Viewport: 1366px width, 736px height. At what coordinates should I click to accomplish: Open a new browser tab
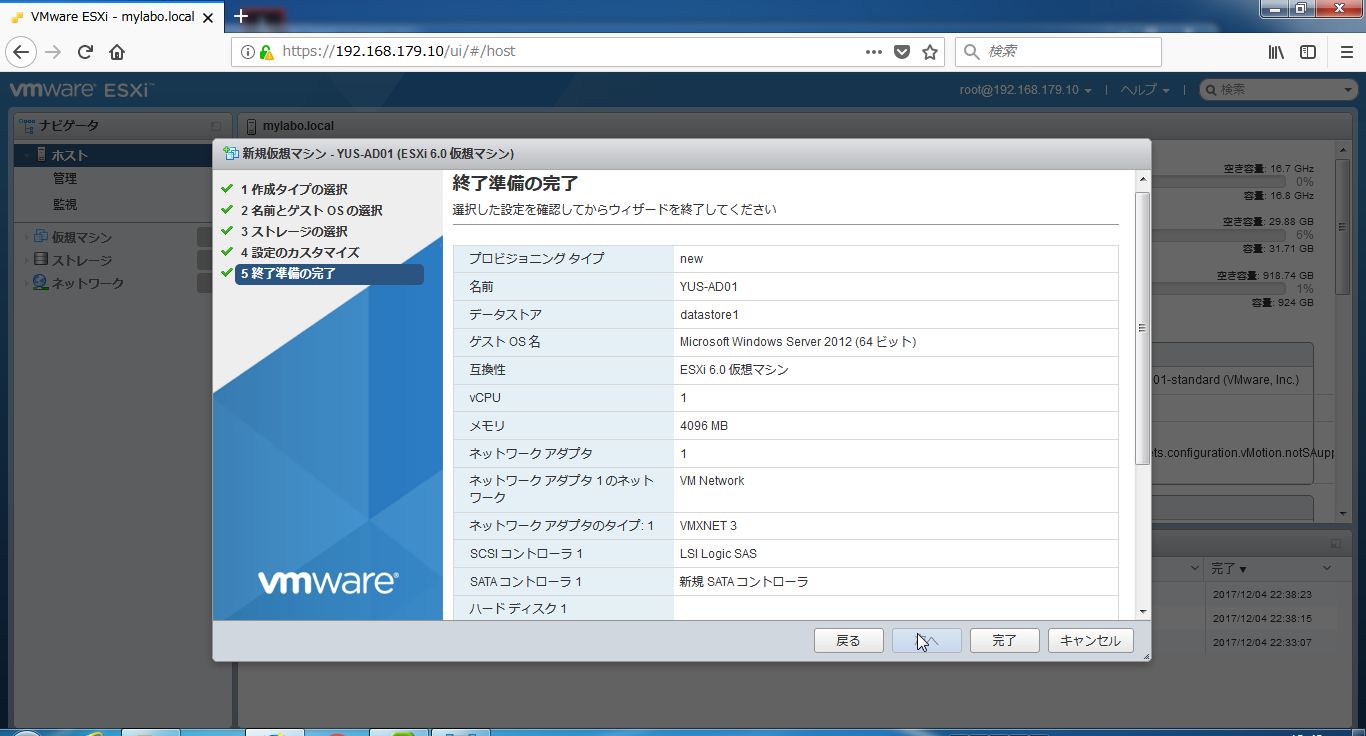click(x=241, y=16)
